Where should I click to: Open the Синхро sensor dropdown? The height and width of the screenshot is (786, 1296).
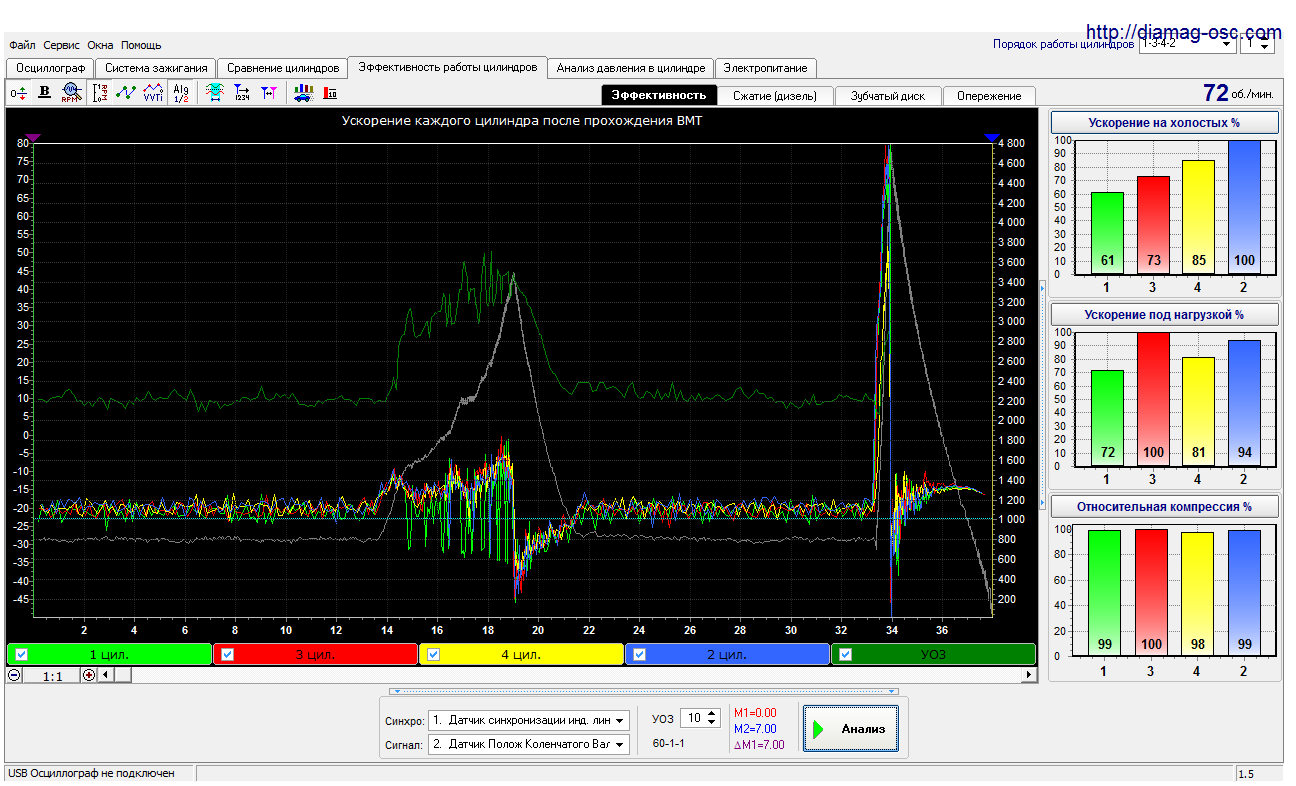coord(528,720)
